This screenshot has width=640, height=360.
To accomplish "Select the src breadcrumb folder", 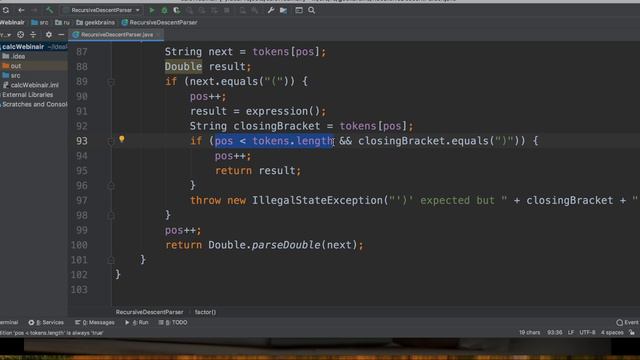I will [x=40, y=22].
